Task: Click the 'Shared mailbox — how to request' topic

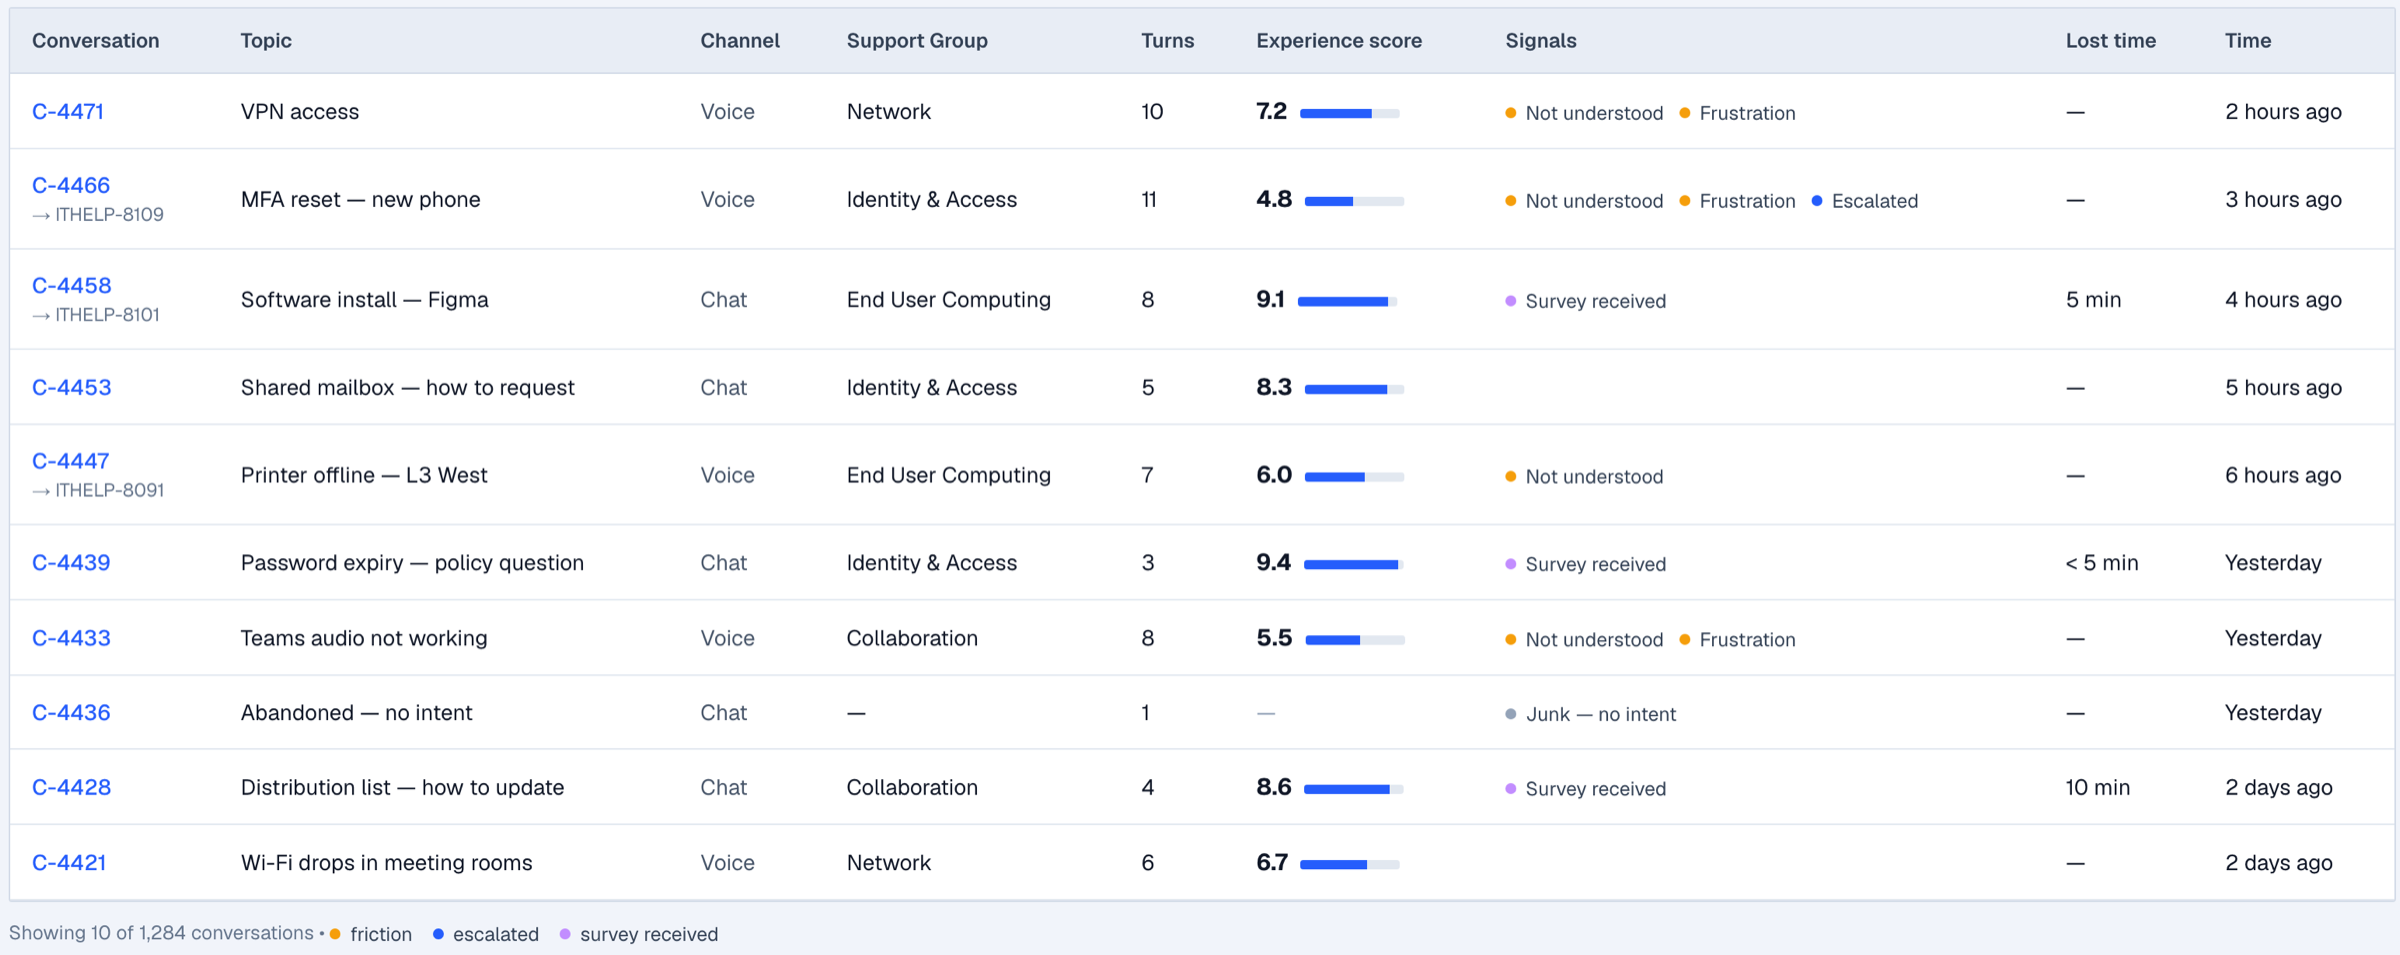Action: tap(408, 388)
